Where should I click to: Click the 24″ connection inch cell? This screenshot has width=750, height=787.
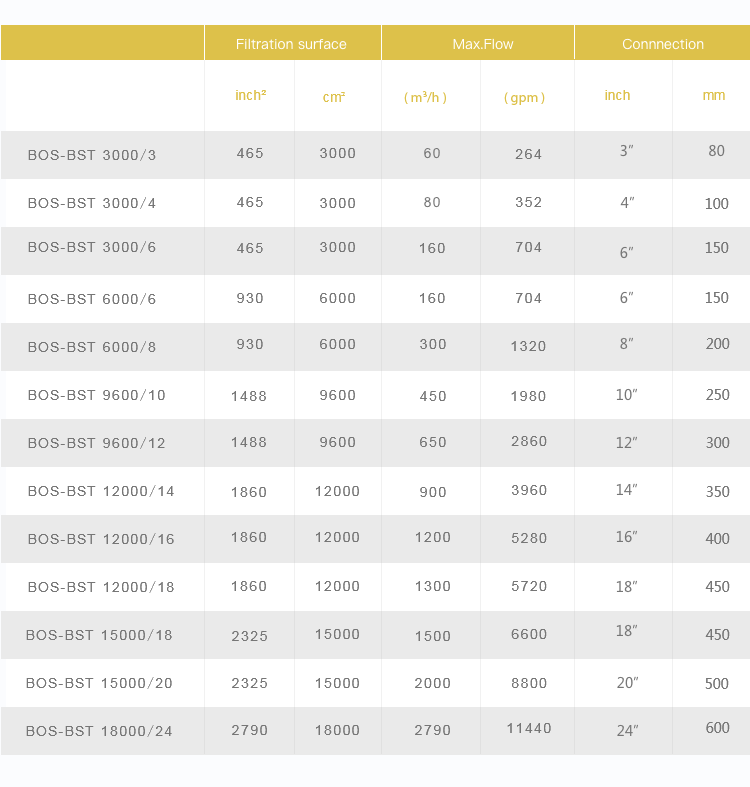626,731
